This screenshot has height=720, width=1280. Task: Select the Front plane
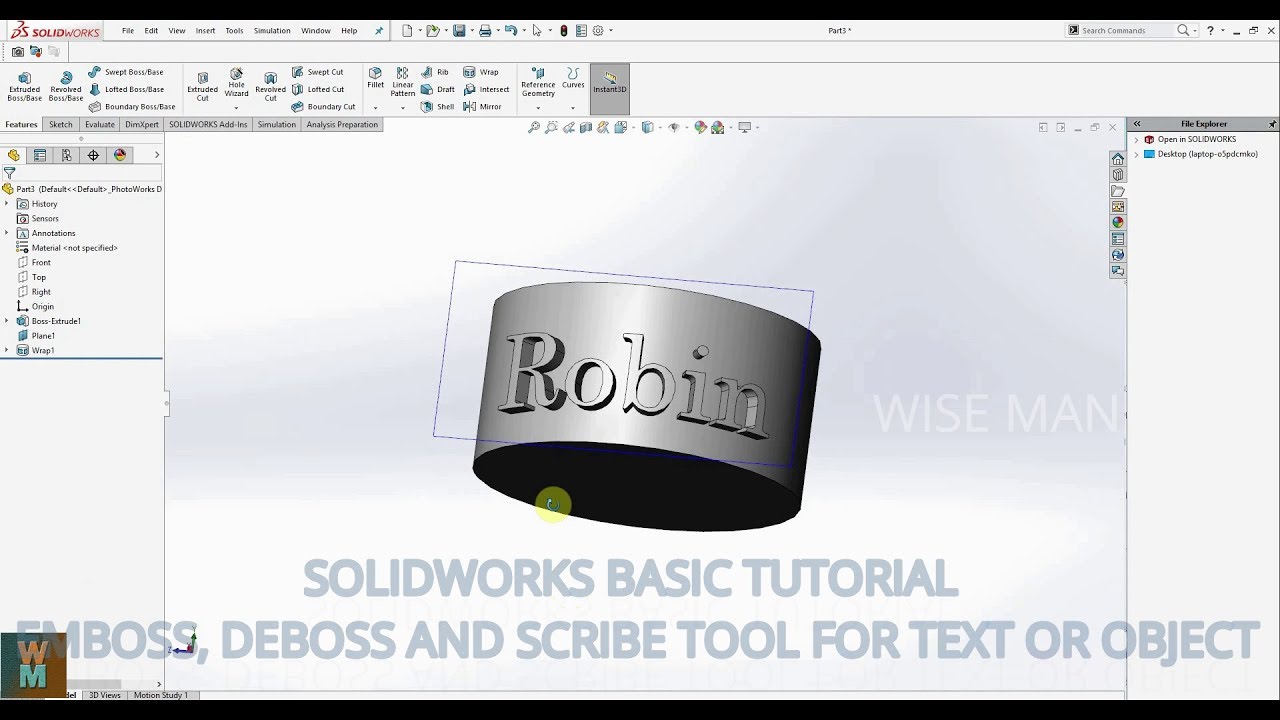click(33, 262)
